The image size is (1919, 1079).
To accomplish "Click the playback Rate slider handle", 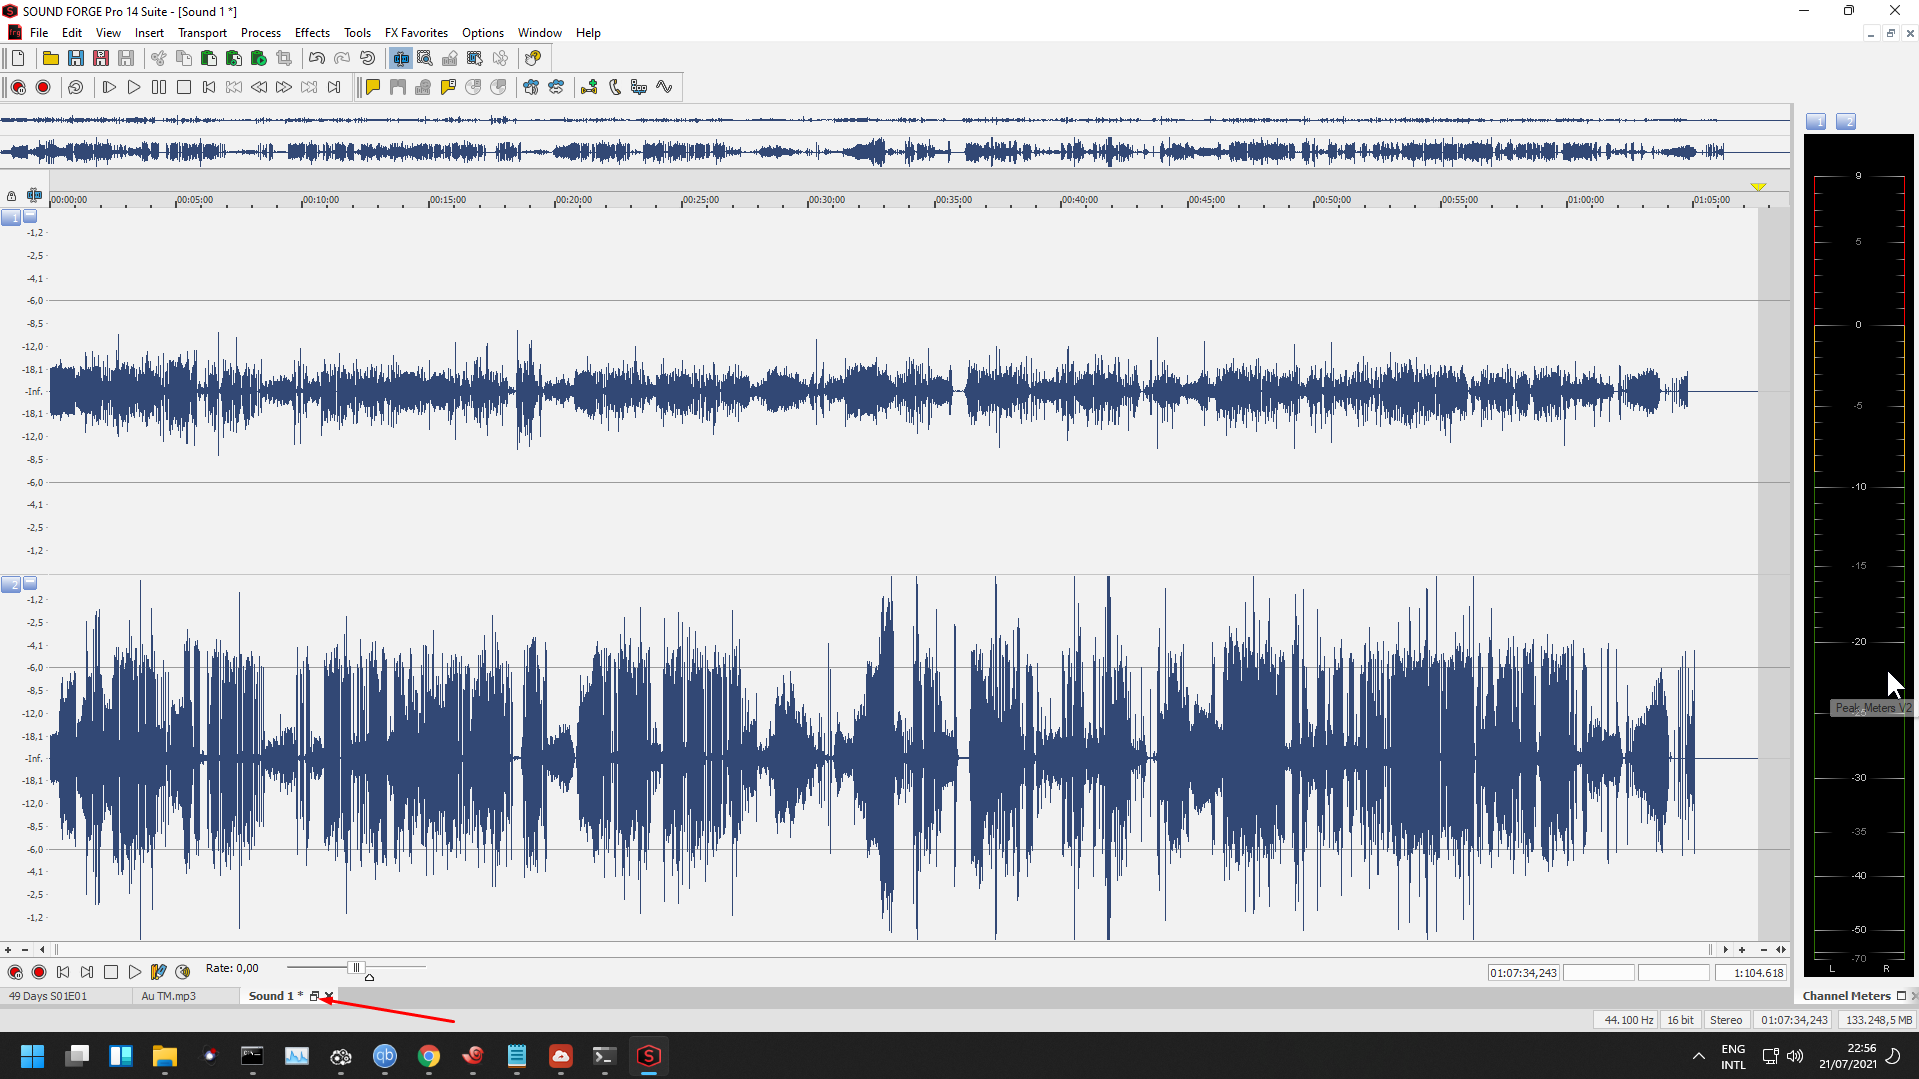I will coord(355,968).
